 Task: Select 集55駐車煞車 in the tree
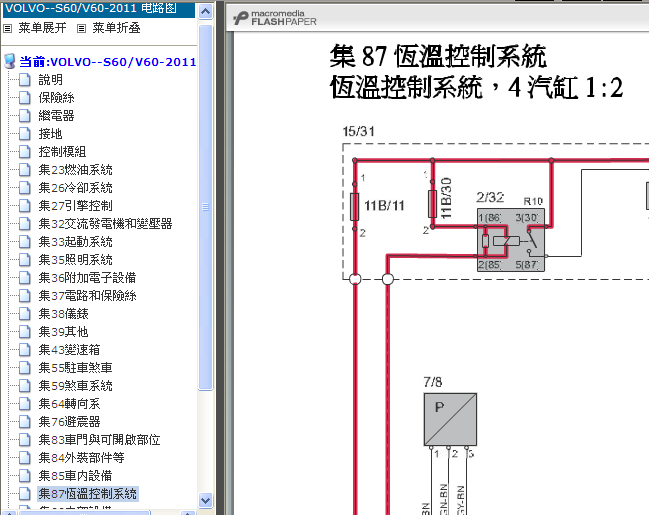click(x=75, y=368)
